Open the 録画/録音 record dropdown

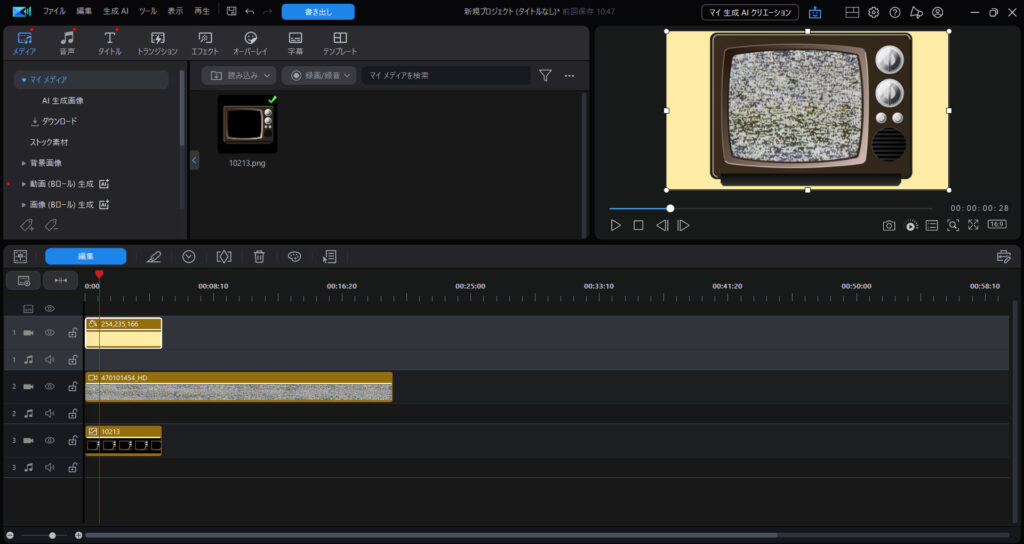(x=318, y=75)
